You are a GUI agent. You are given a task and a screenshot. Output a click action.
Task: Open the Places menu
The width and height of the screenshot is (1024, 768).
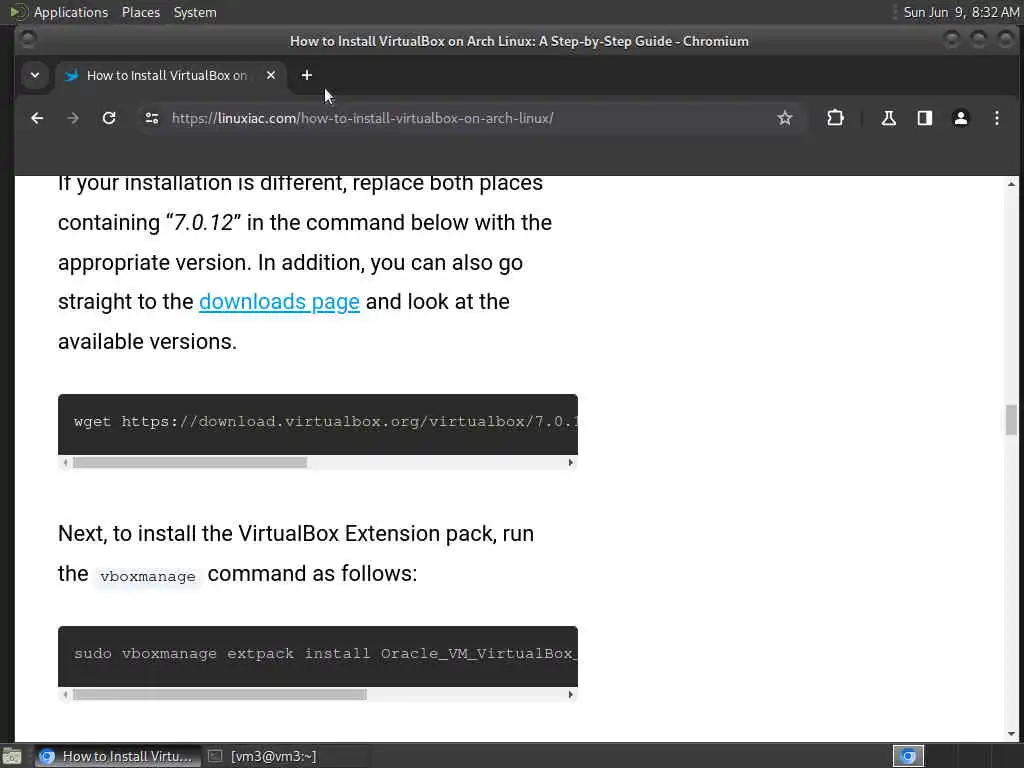coord(140,12)
